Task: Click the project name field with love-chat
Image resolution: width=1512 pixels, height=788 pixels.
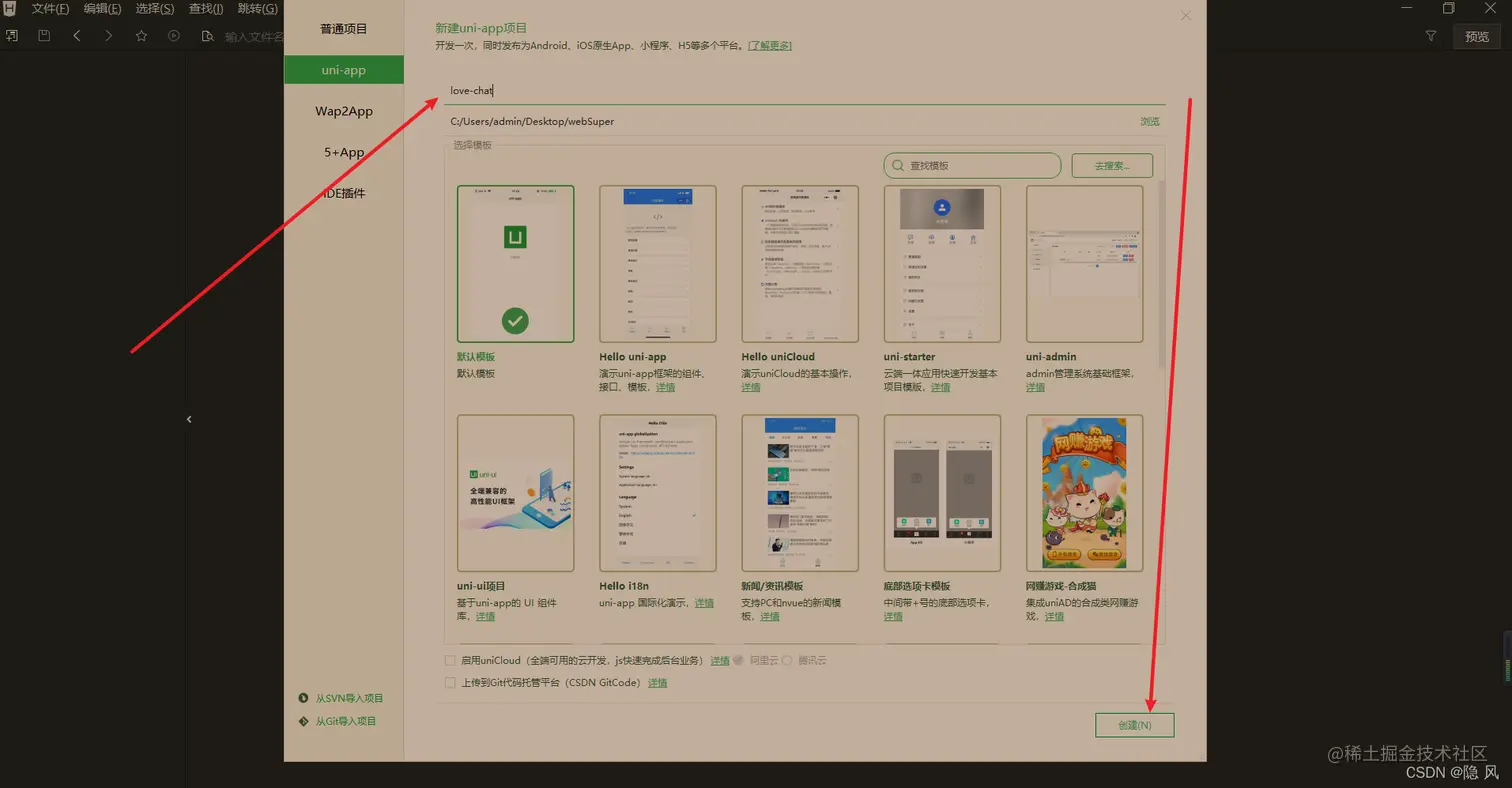Action: click(805, 90)
